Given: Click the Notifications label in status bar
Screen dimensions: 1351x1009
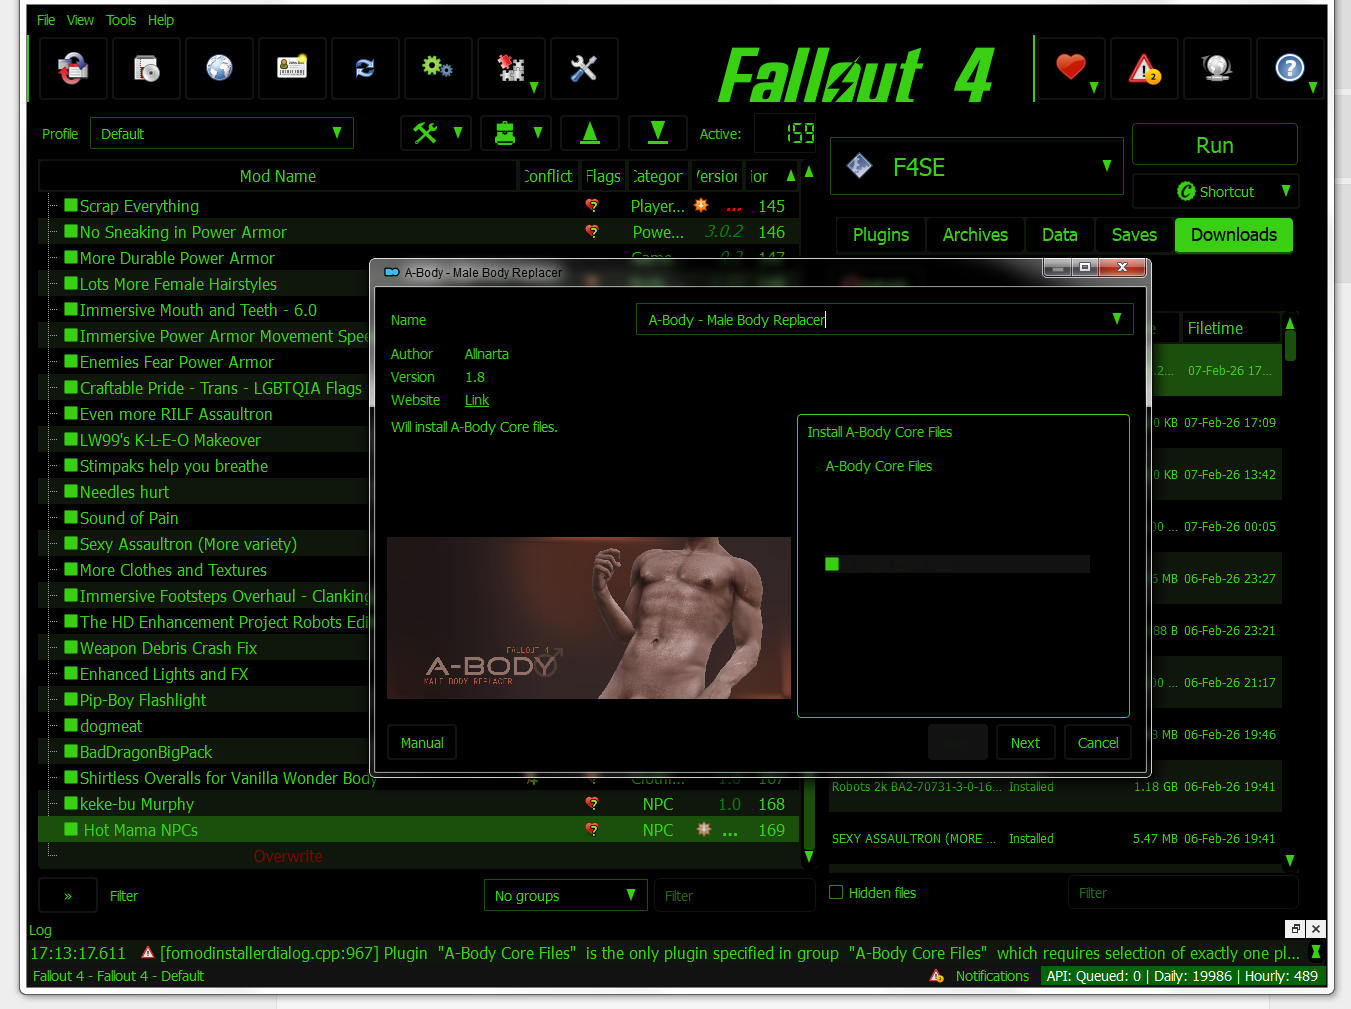Looking at the screenshot, I should pyautogui.click(x=992, y=976).
